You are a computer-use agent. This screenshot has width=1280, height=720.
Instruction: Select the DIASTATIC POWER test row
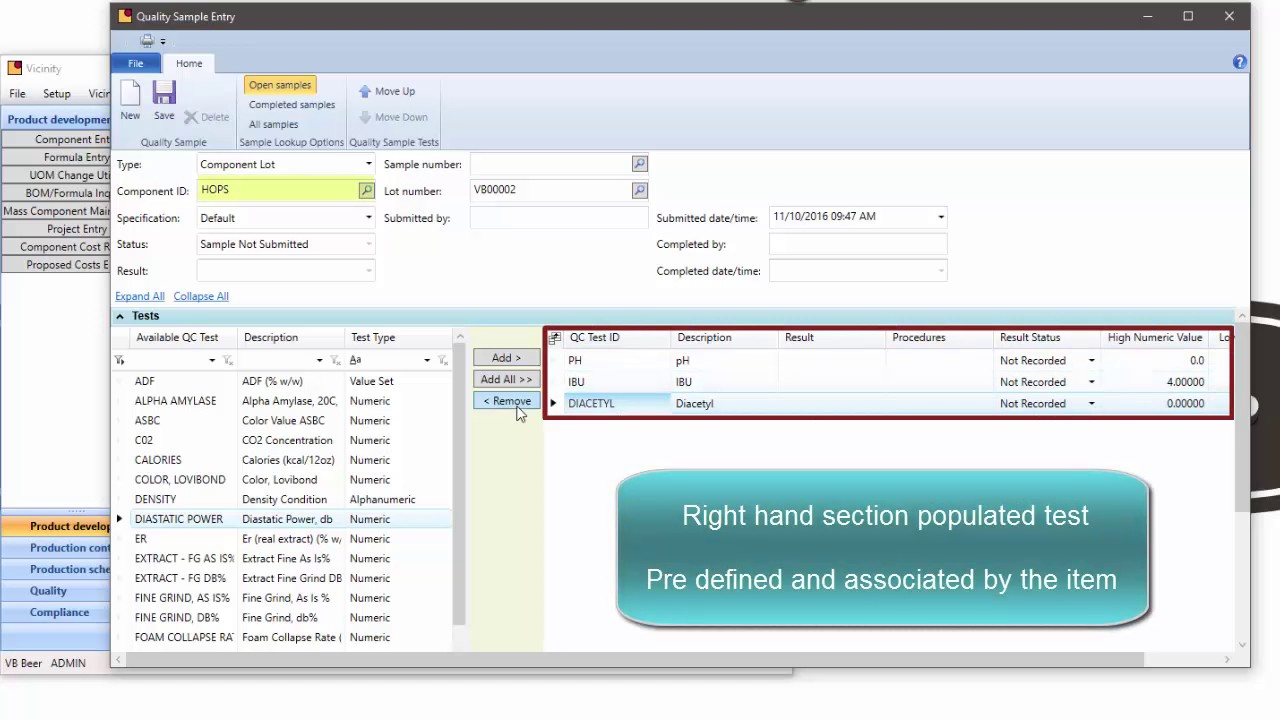pyautogui.click(x=282, y=519)
